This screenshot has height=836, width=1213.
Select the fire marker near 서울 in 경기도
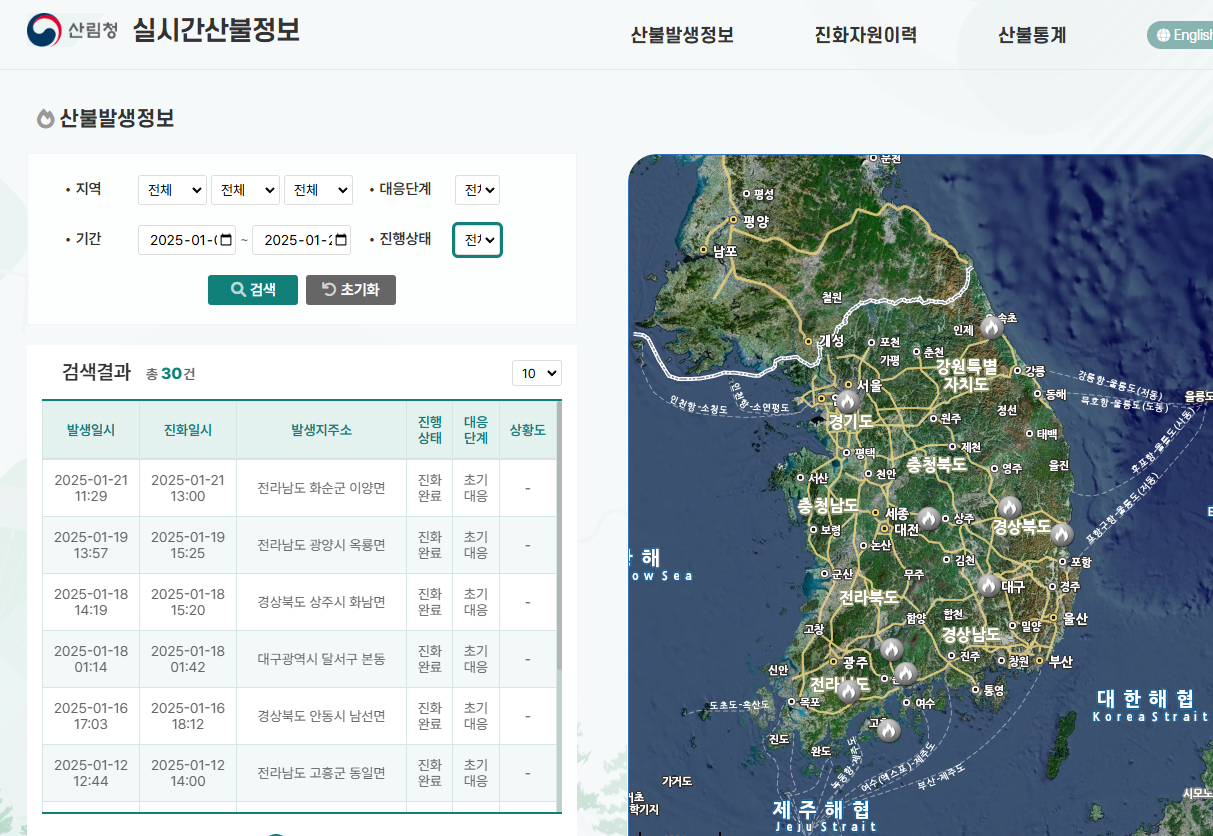coord(847,403)
